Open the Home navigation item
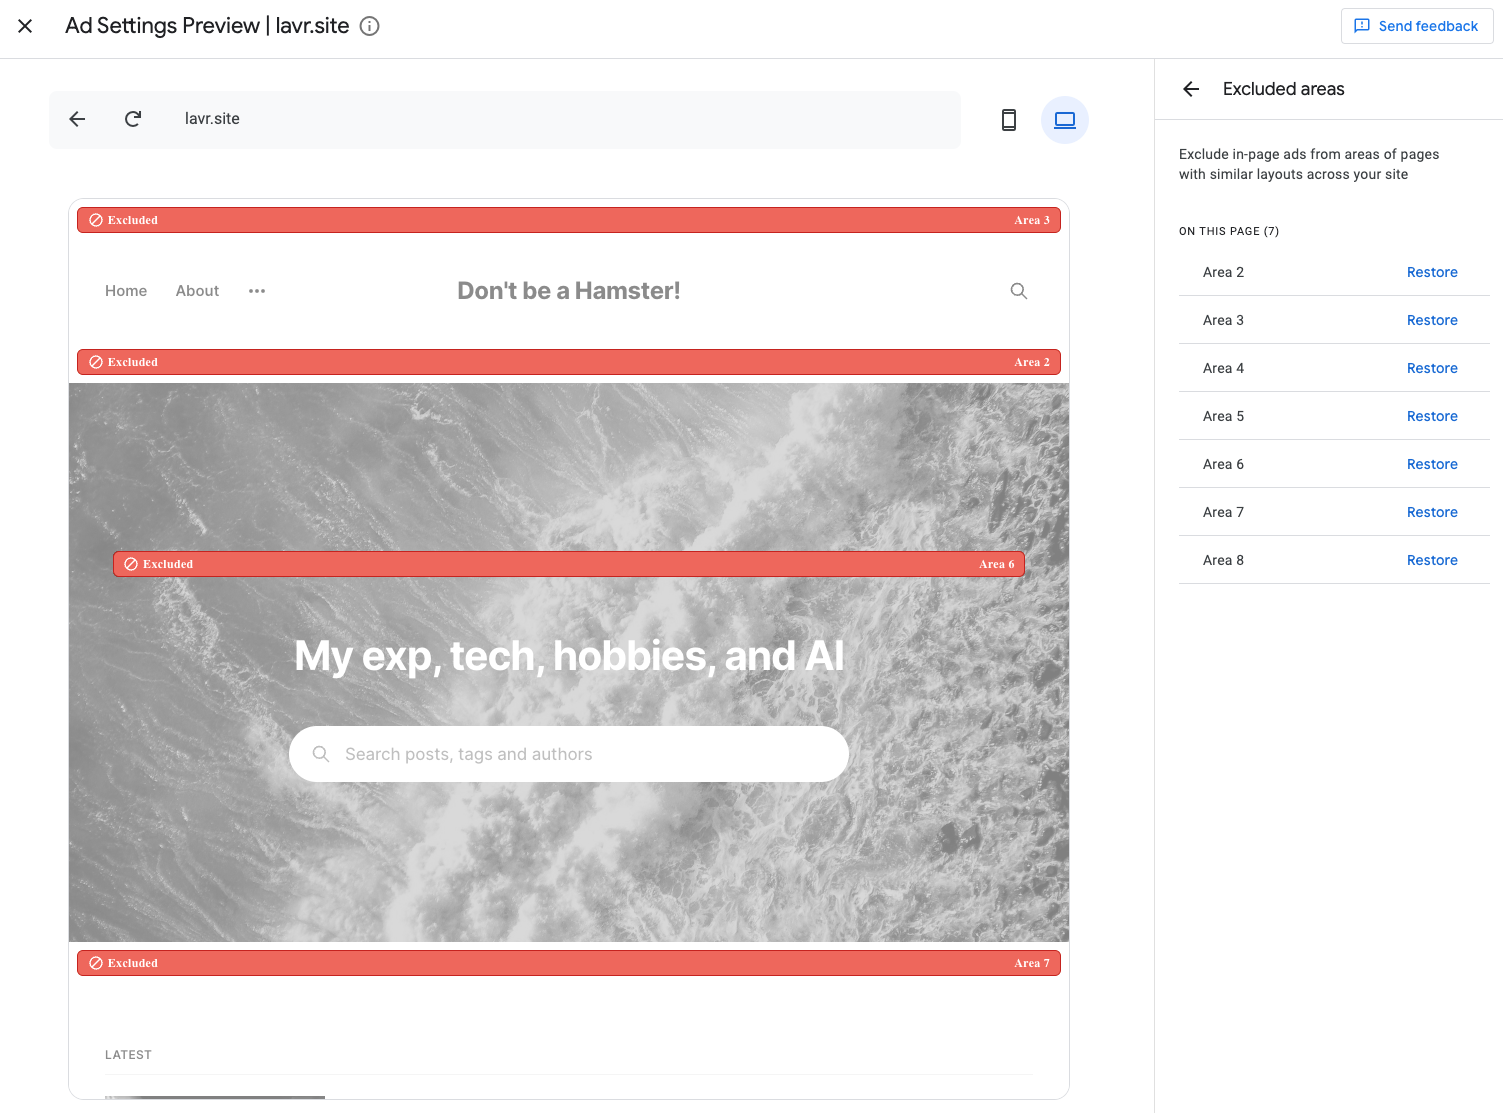This screenshot has height=1113, width=1503. click(x=126, y=291)
